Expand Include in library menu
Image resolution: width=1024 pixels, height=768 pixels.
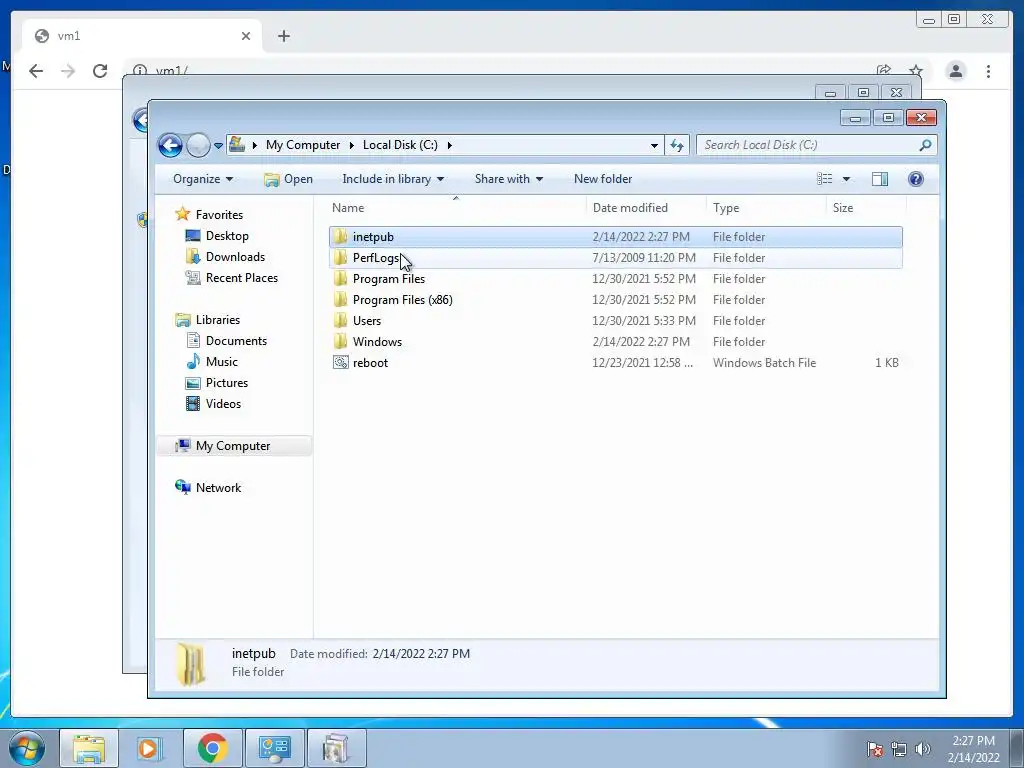(392, 179)
